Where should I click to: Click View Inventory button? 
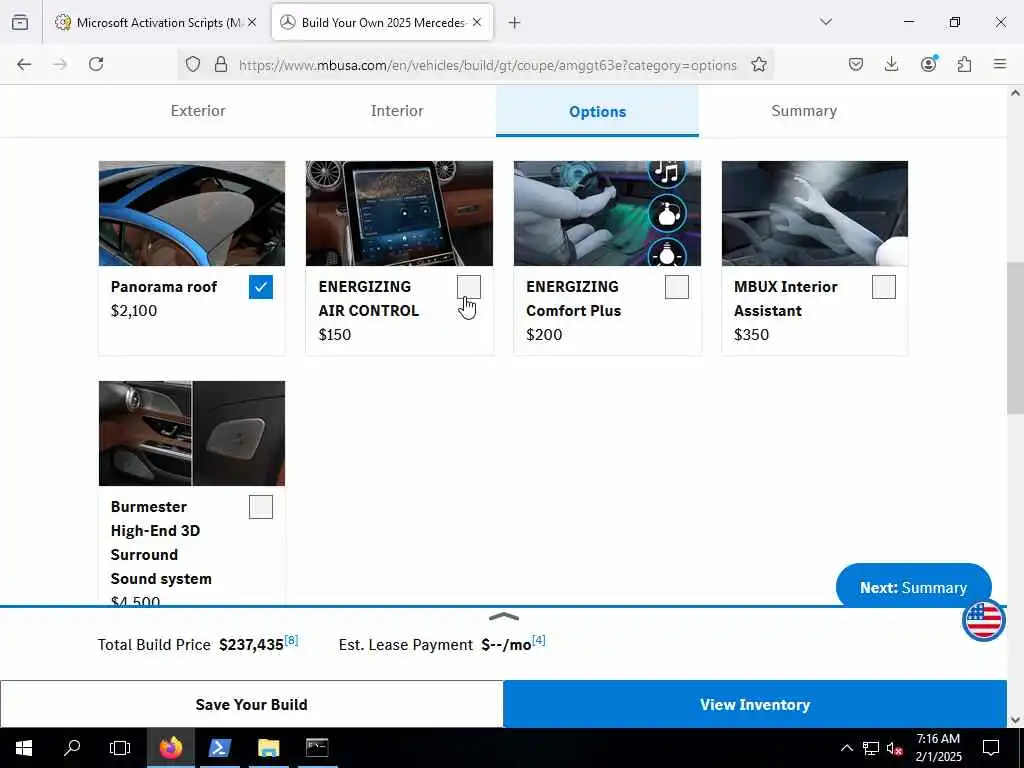tap(755, 704)
